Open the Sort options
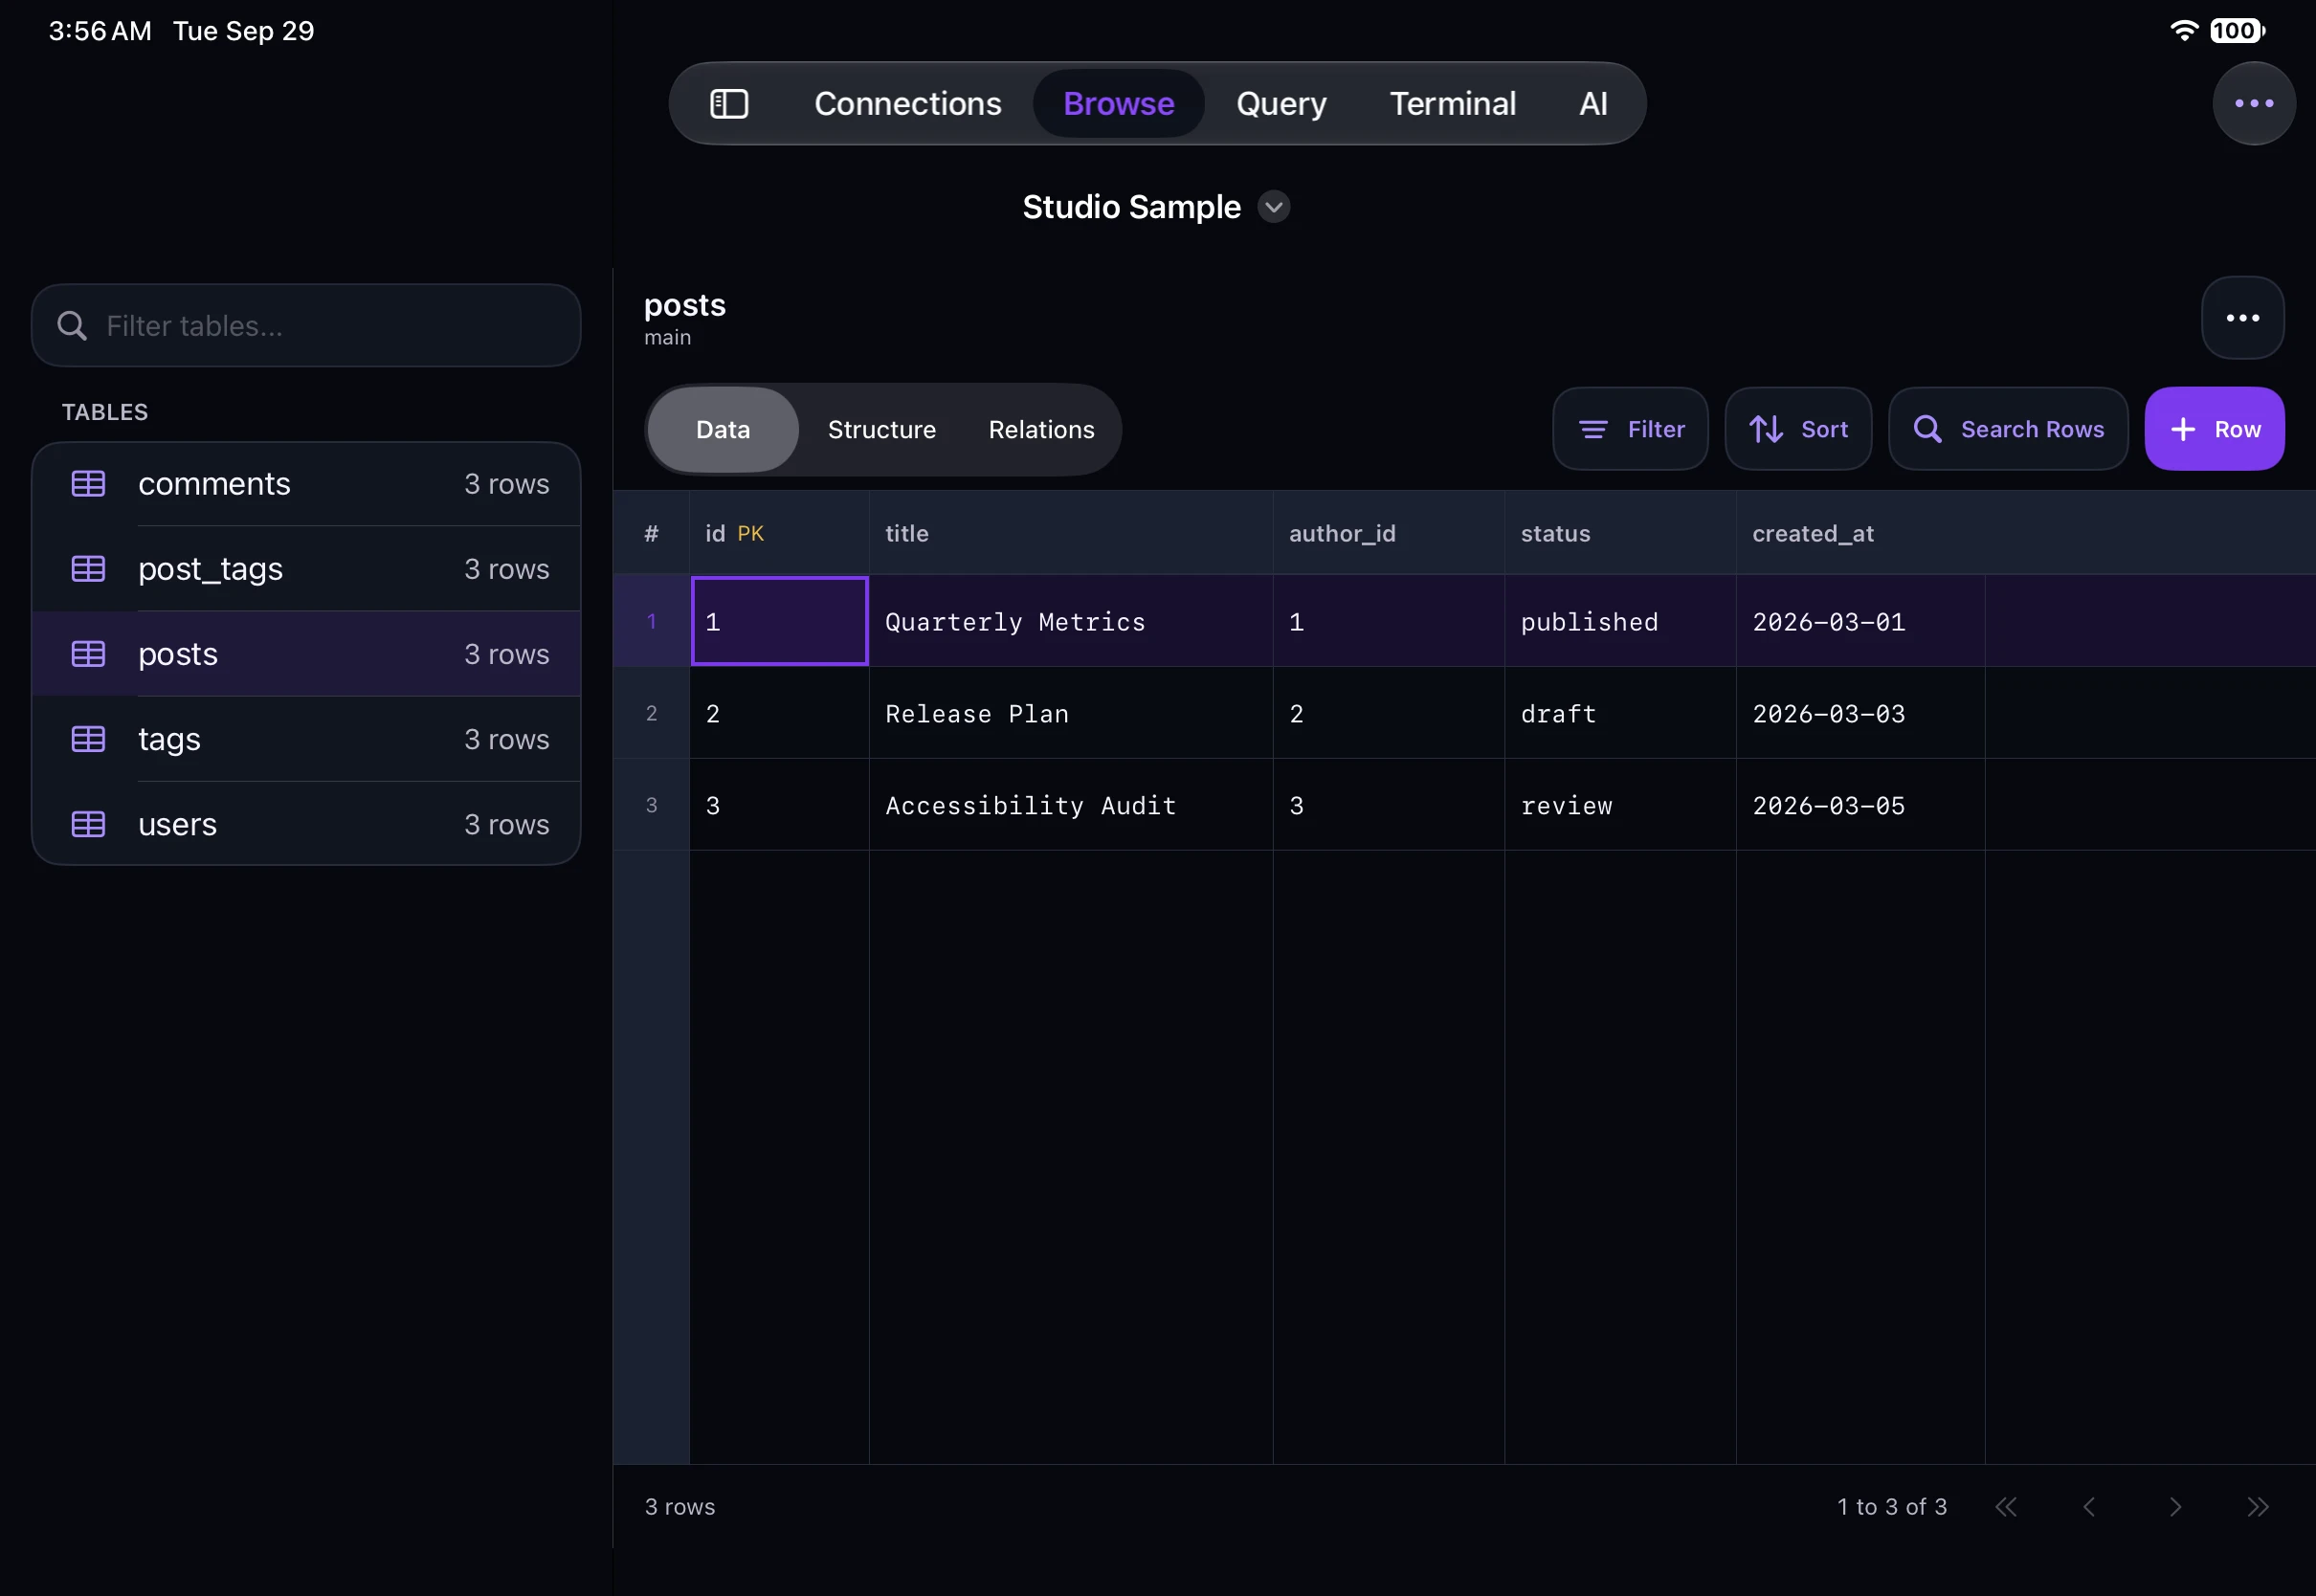The height and width of the screenshot is (1596, 2316). pos(1798,429)
